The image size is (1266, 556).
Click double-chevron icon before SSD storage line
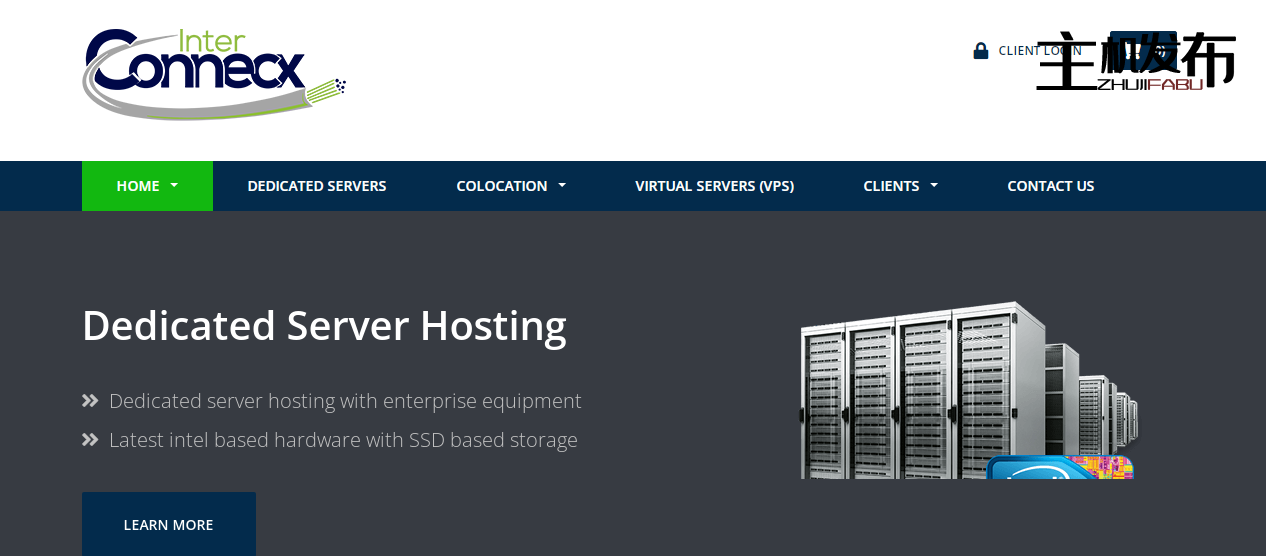[90, 440]
